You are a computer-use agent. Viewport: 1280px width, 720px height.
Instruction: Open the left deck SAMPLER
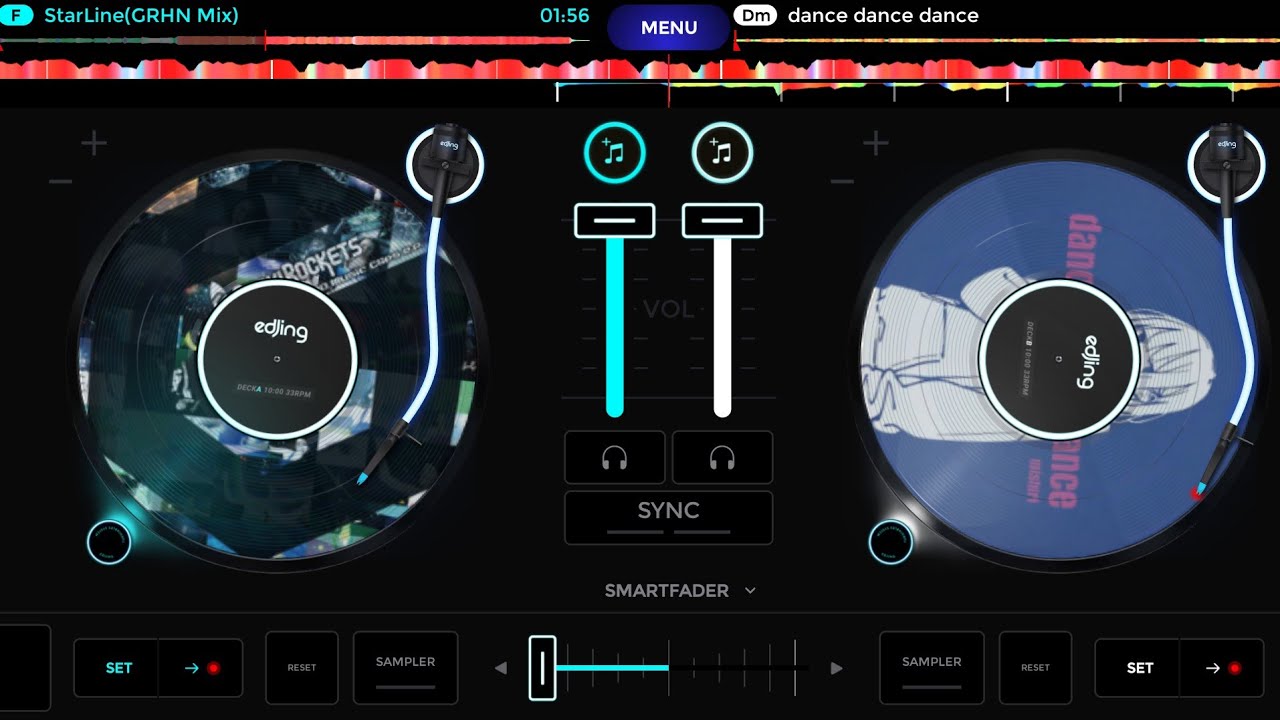click(405, 667)
